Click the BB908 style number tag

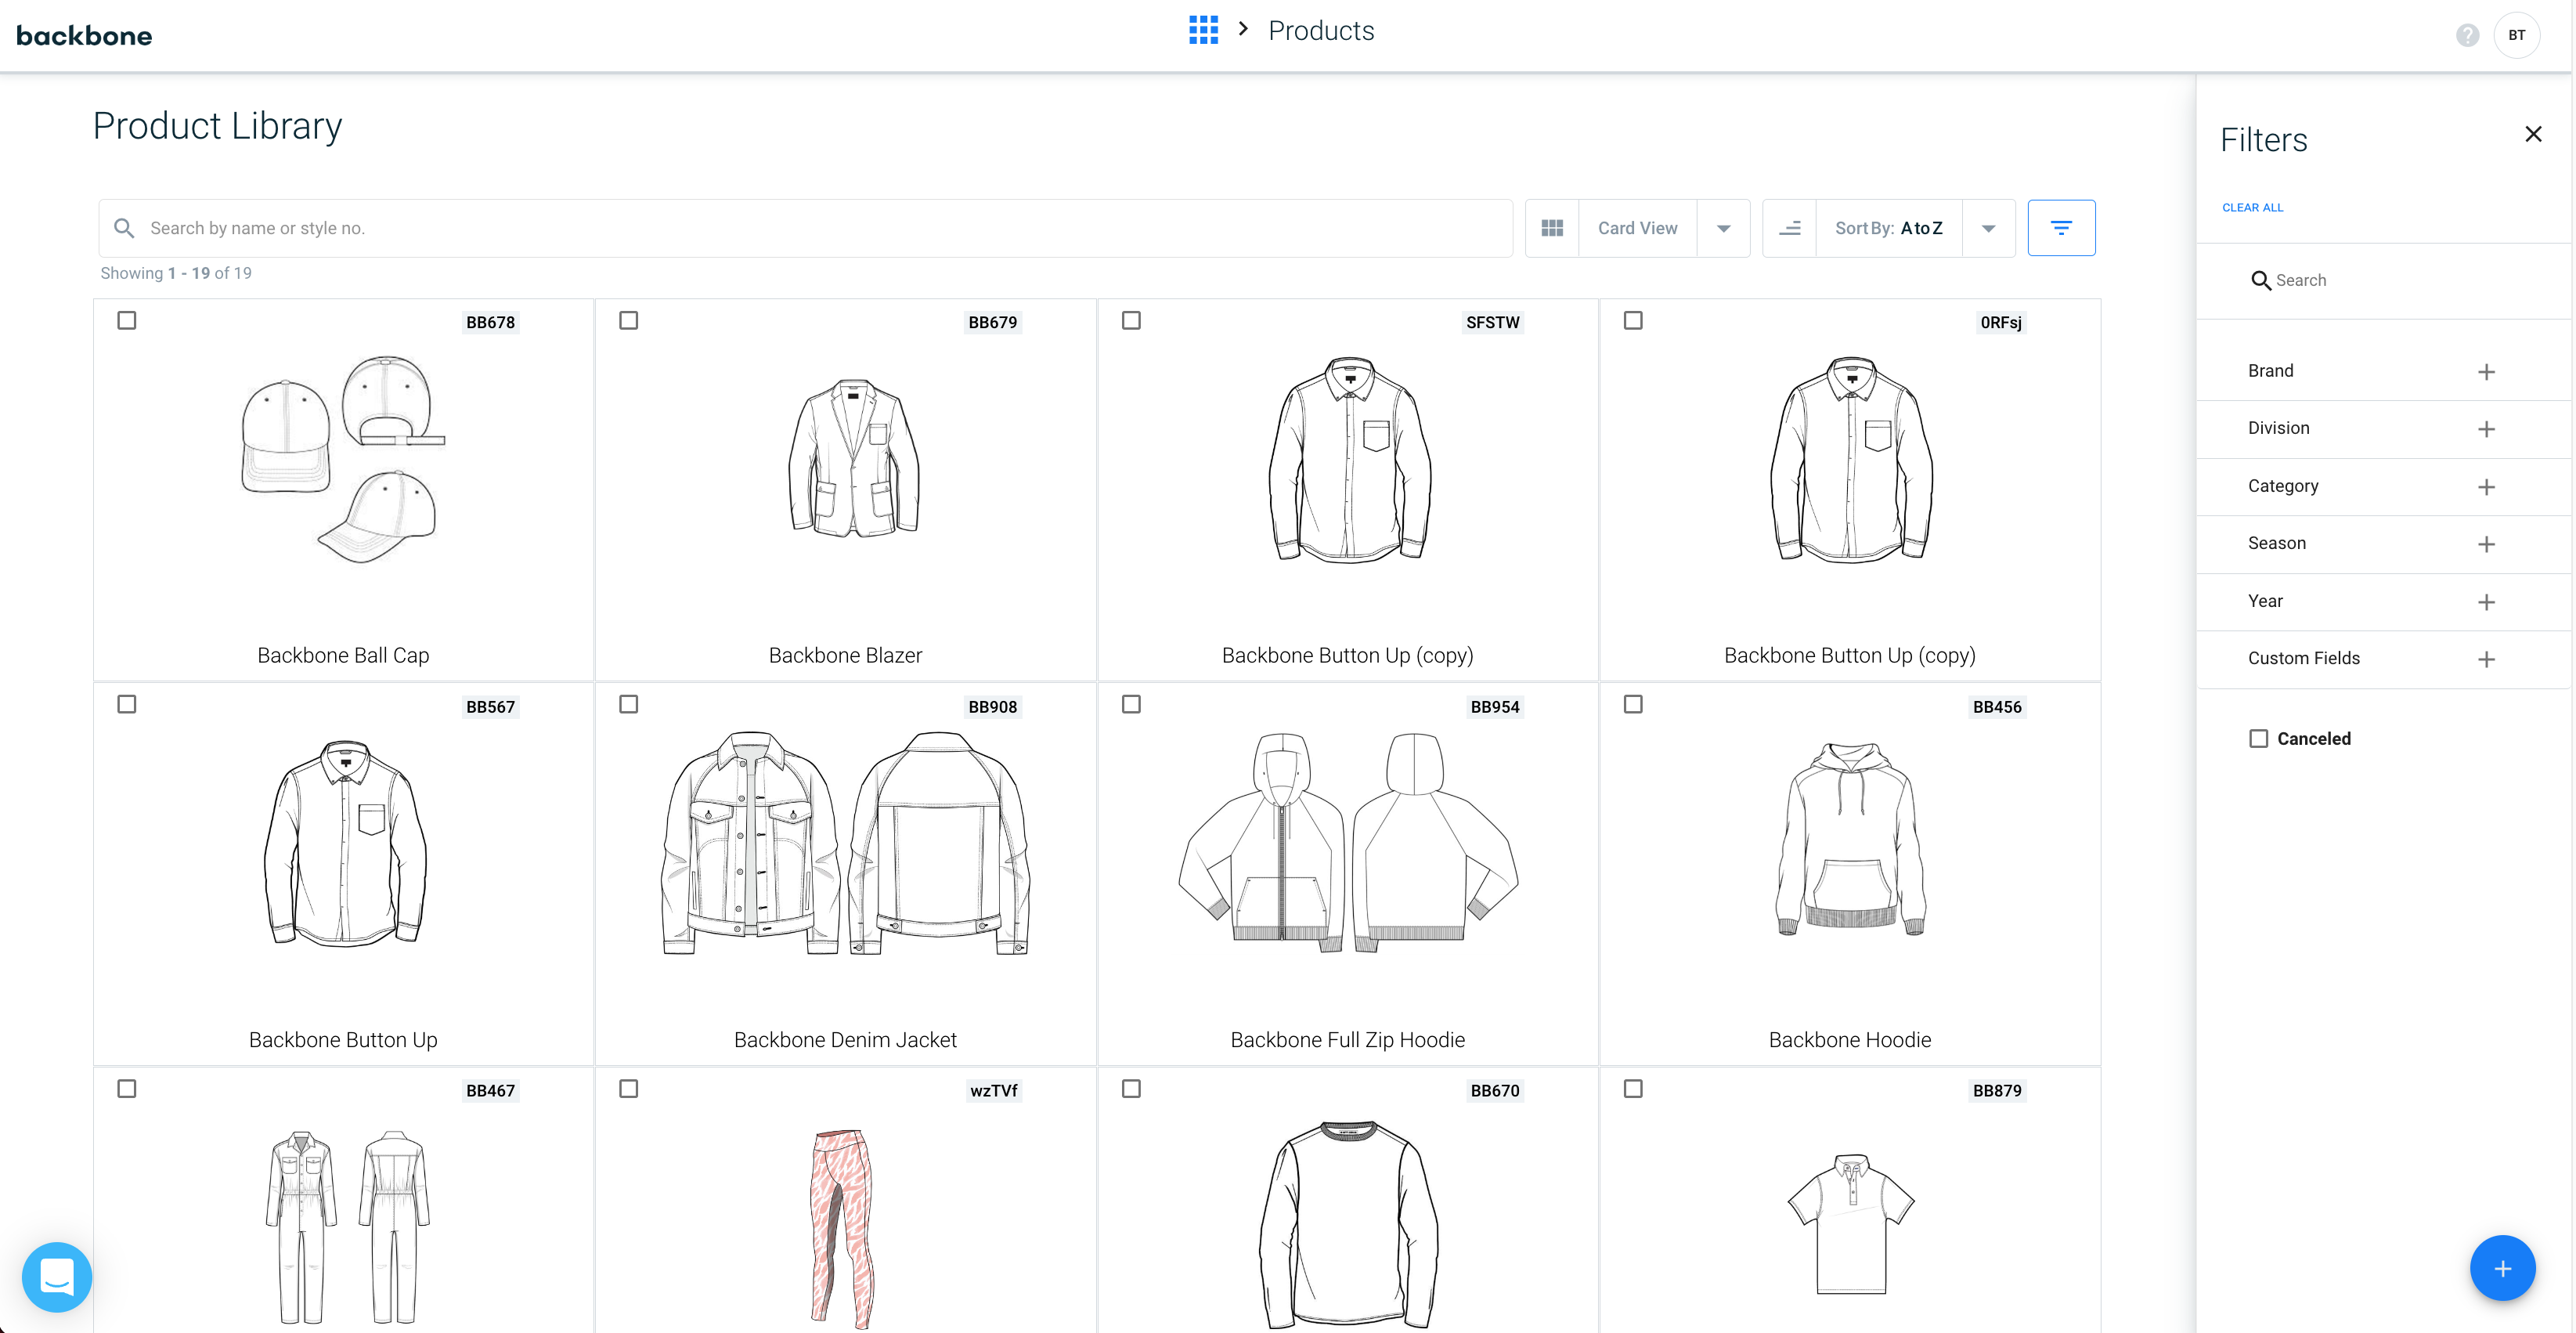coord(992,707)
